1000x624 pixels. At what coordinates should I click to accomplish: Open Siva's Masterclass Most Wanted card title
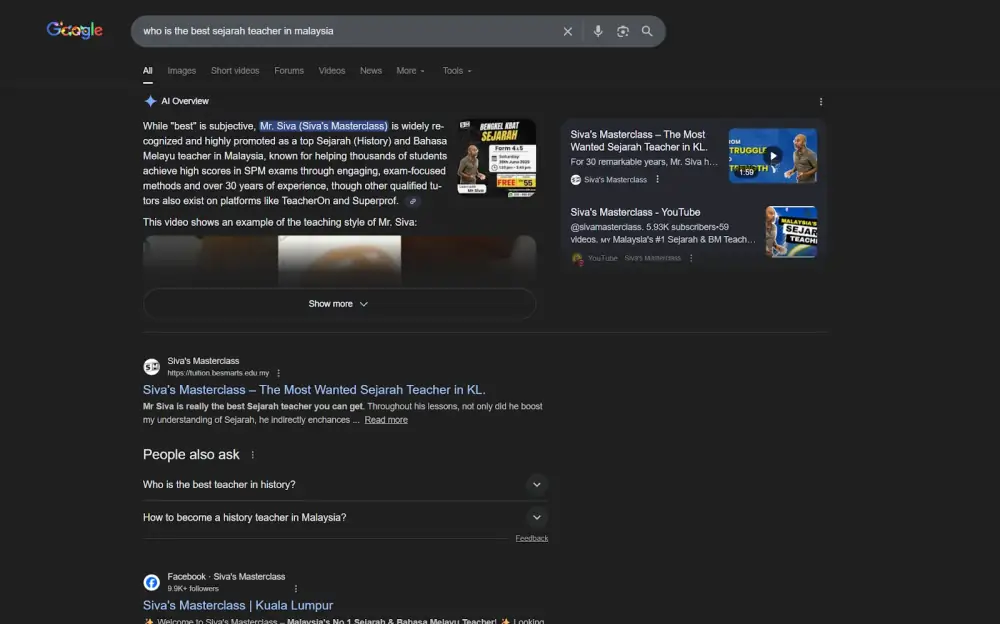[x=639, y=141]
